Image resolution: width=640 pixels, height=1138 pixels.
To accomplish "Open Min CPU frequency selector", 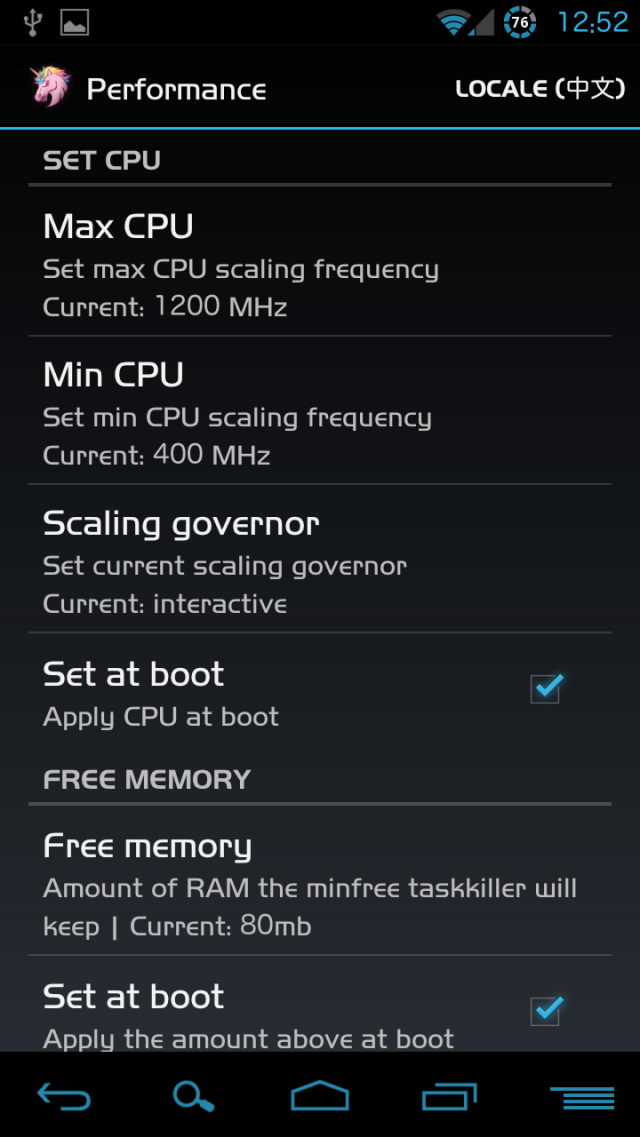I will 320,411.
